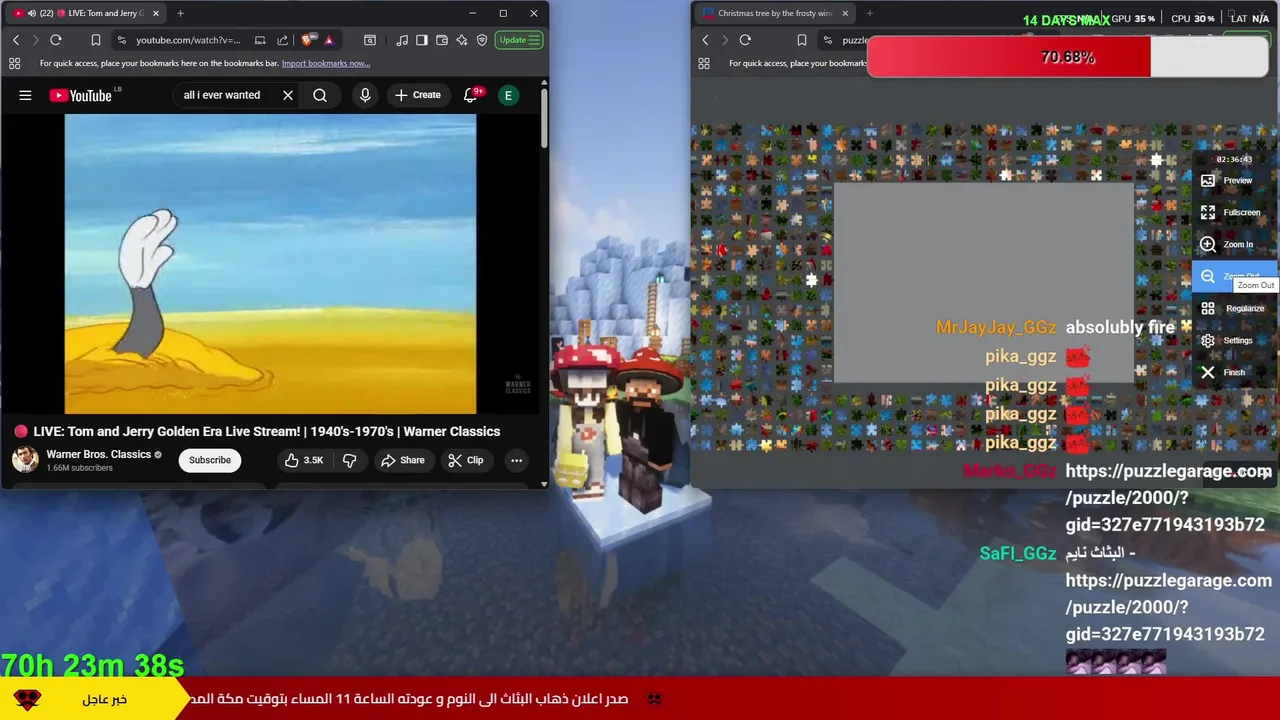Select Zoom Out in puzzle menu
Screen dimensions: 1280x720
(x=1234, y=276)
